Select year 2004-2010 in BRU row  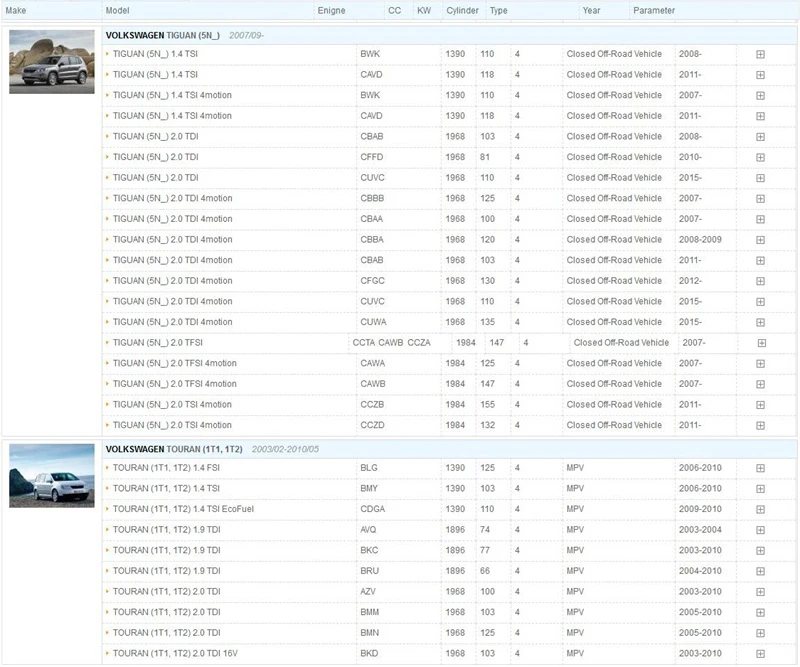(700, 571)
